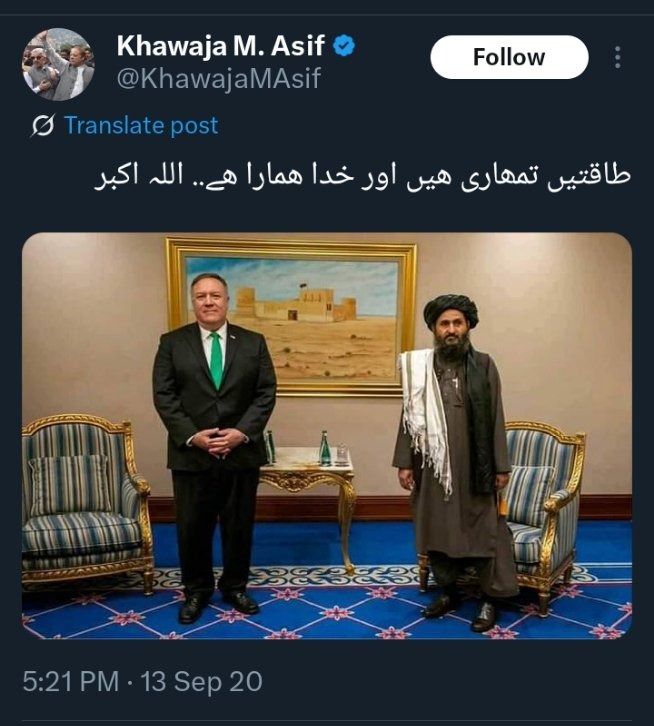Click the words Allahu Akbar ending the post
Viewport: 654px width, 726px height.
pos(138,178)
